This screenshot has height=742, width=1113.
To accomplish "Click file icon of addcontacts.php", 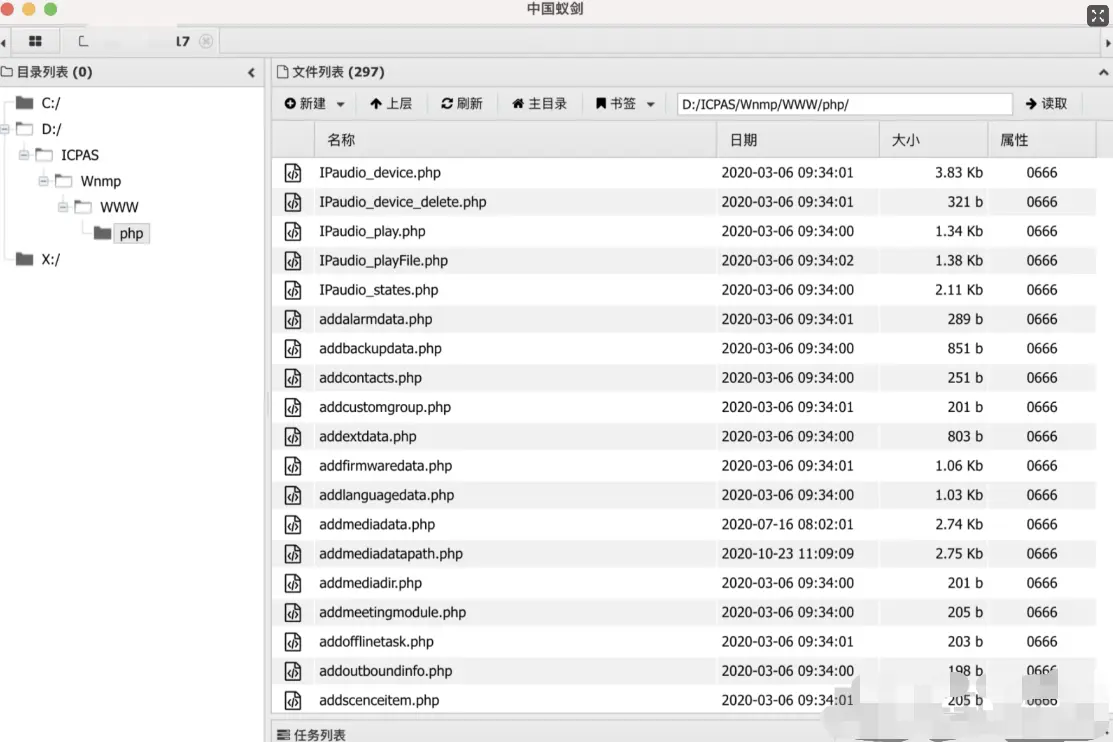I will [x=293, y=378].
